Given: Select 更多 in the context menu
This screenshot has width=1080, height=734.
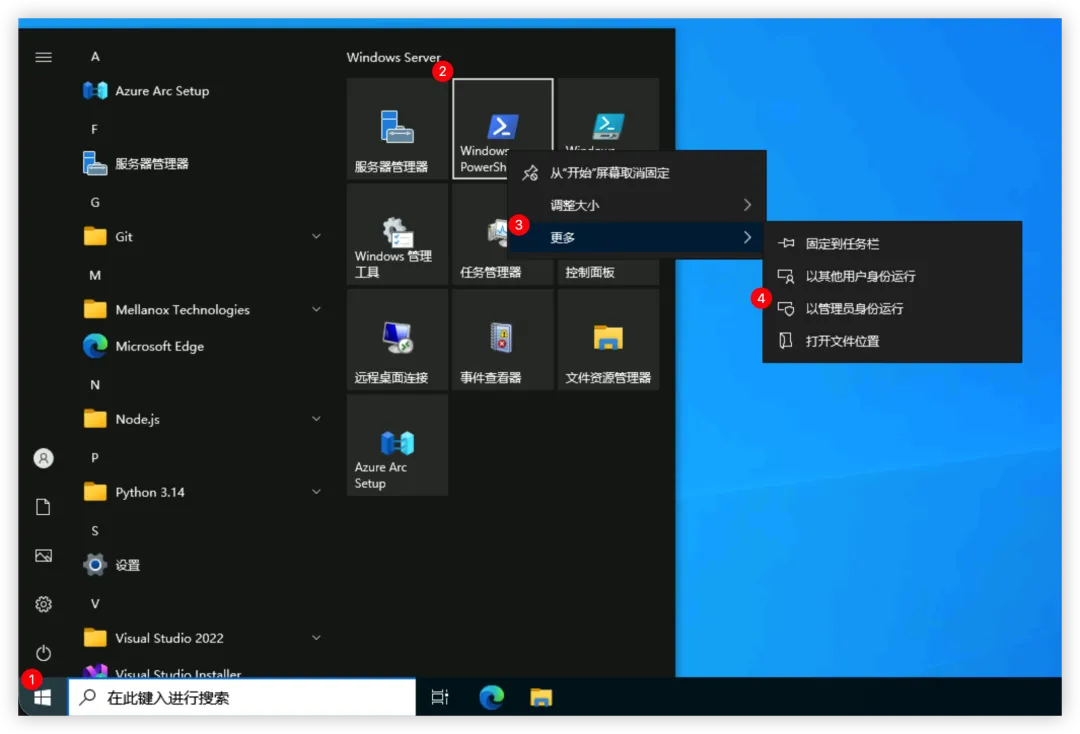Looking at the screenshot, I should [636, 238].
